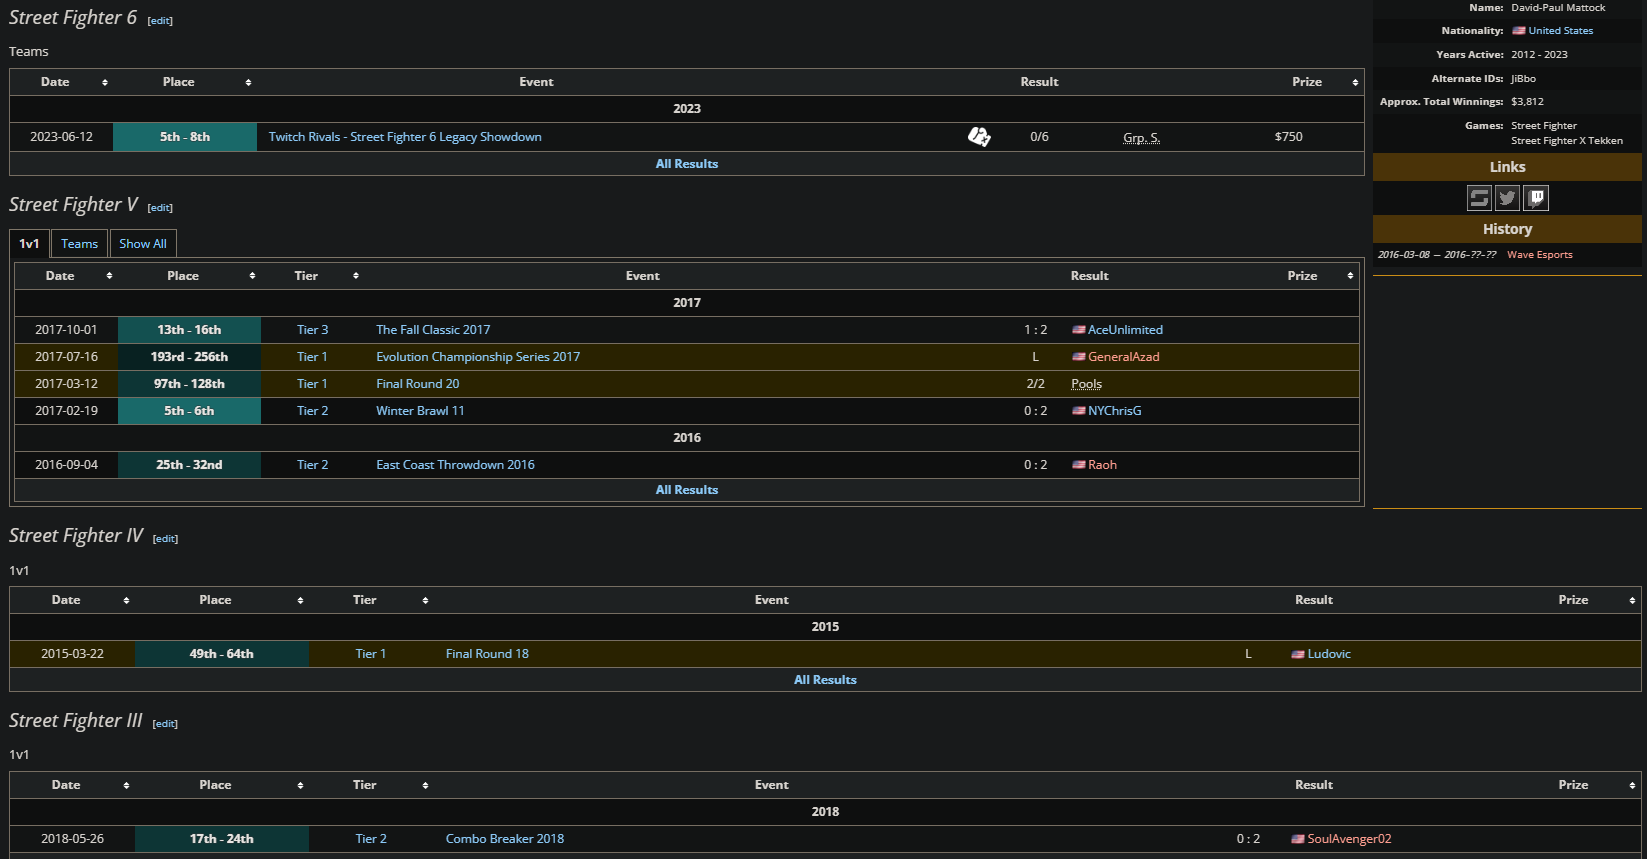Open All Results under Street Fighter V table
The width and height of the screenshot is (1647, 859).
[x=687, y=490]
